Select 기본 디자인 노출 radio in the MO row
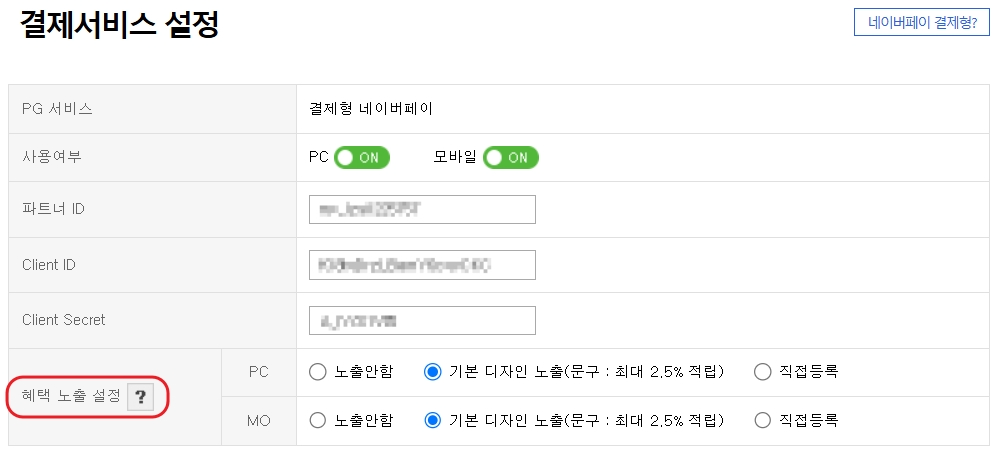This screenshot has height=450, width=1001. coord(433,421)
